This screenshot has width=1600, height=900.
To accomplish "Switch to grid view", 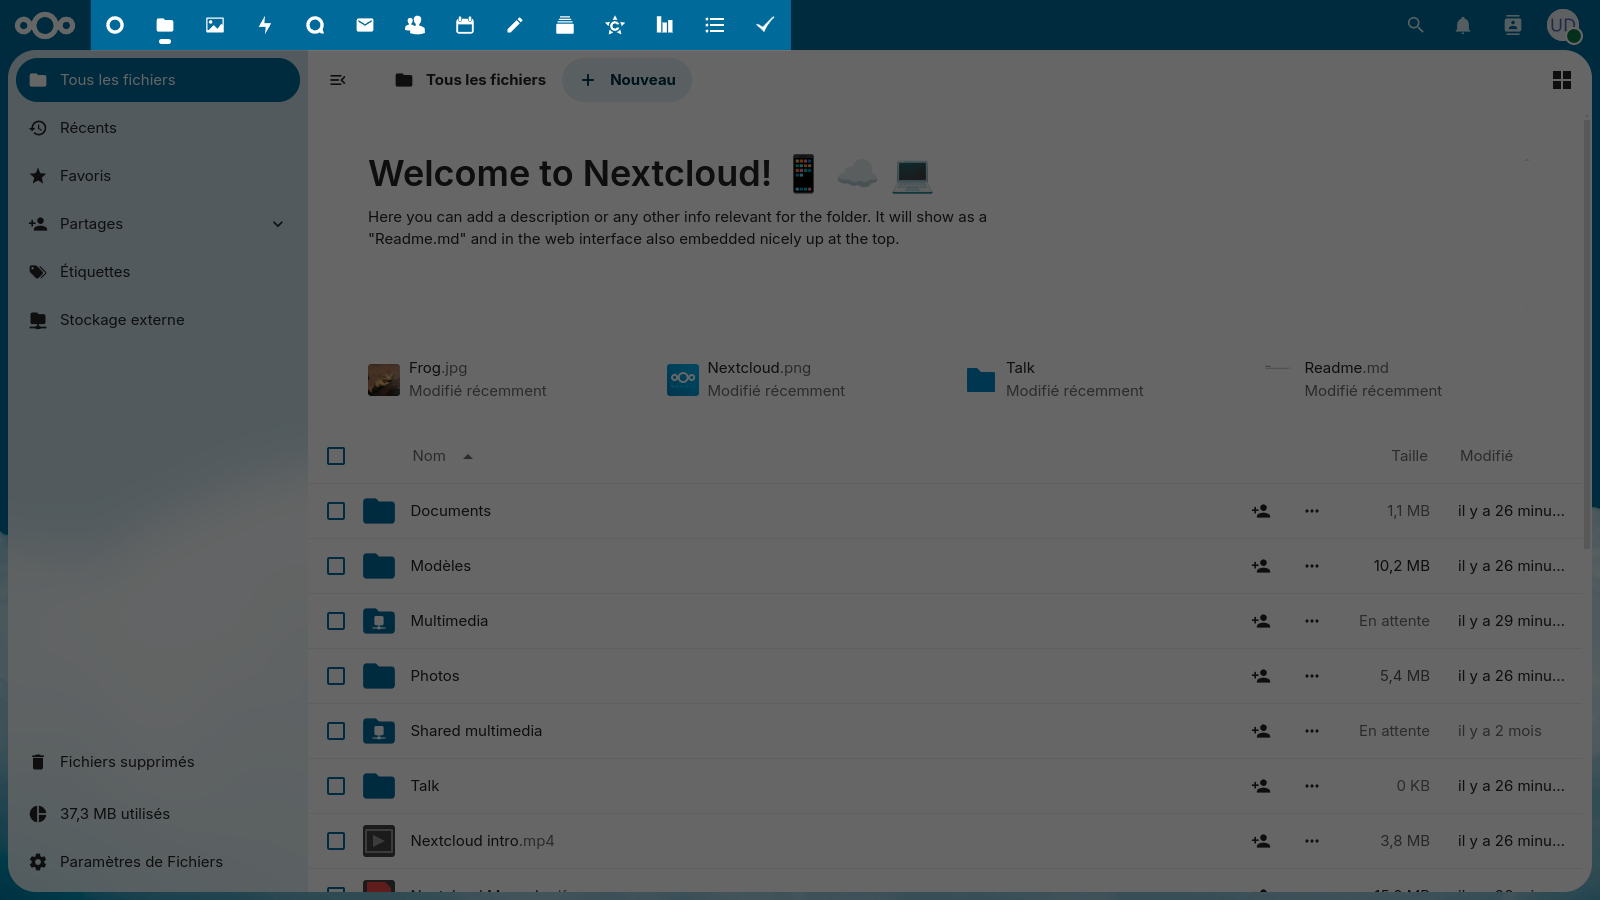I will click(x=1562, y=80).
